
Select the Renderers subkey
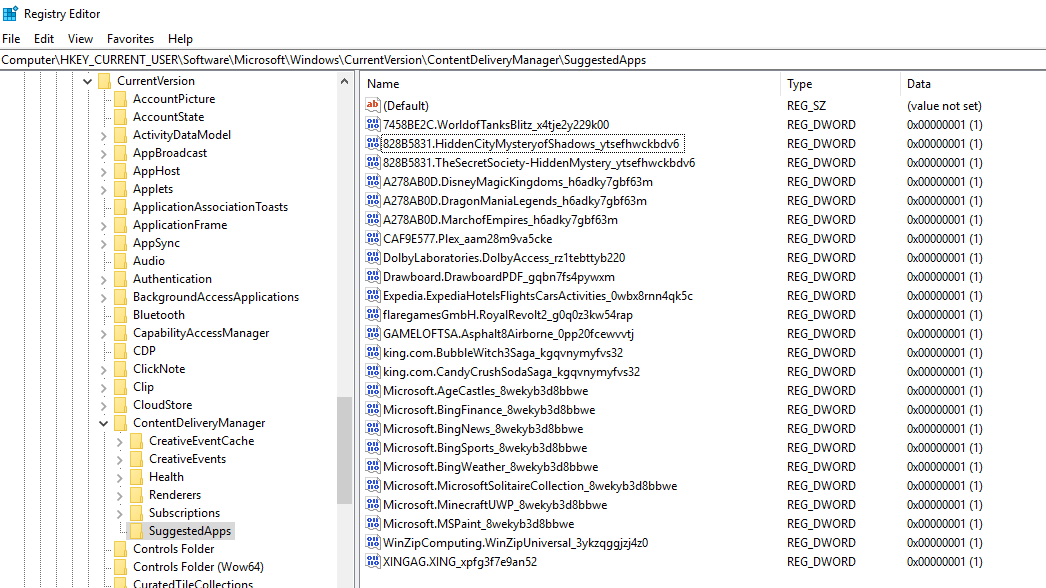175,495
